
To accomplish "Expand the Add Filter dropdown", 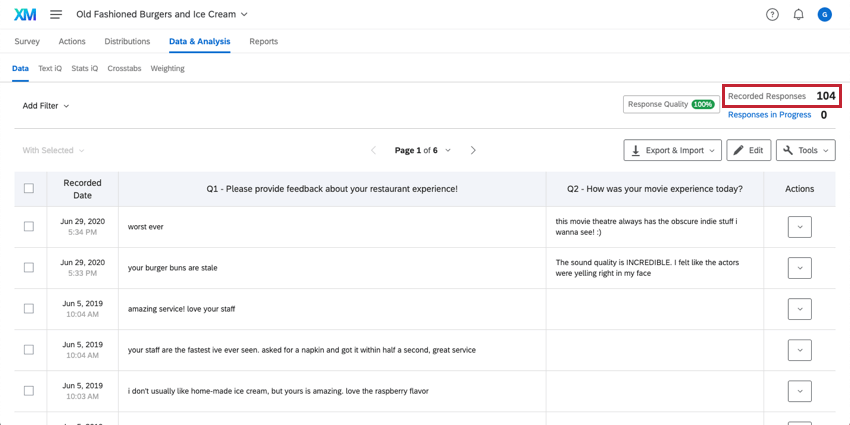I will 46,106.
